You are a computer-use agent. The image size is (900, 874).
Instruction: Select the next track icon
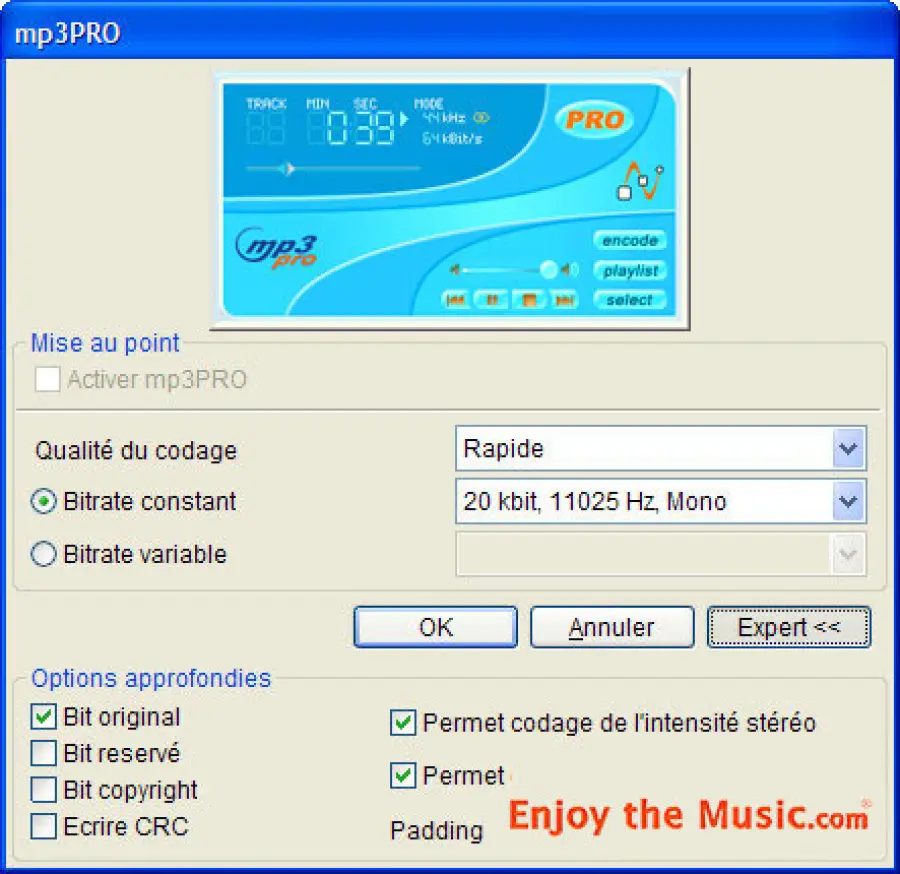coord(564,299)
